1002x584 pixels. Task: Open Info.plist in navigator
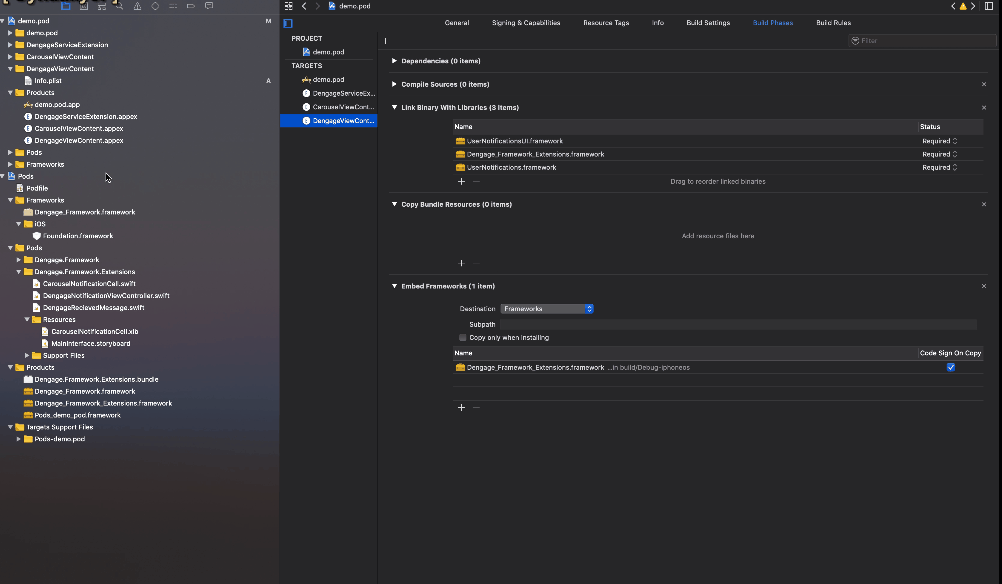[48, 81]
